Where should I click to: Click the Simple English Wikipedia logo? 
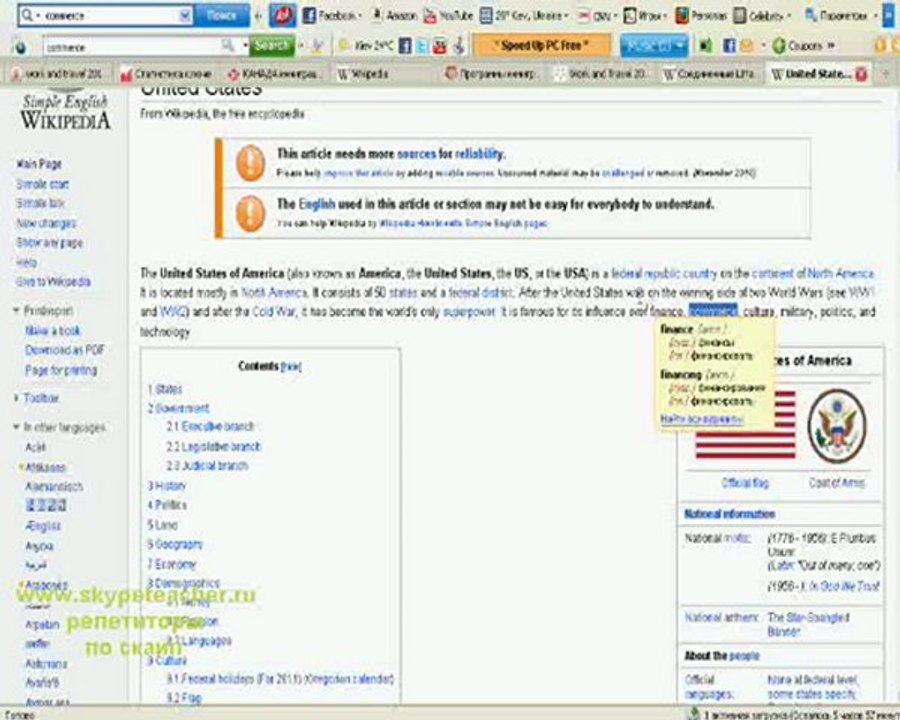65,112
